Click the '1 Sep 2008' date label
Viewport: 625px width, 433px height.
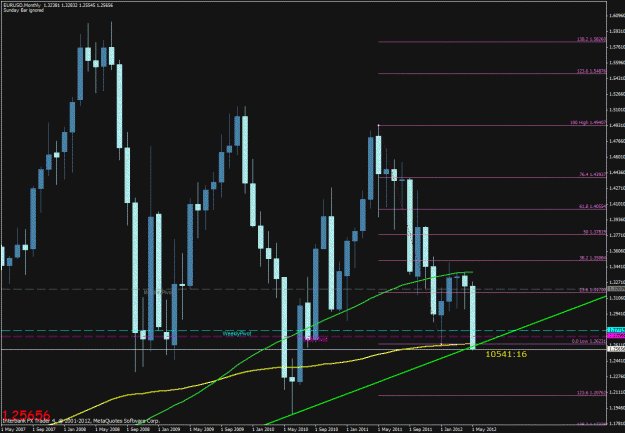click(x=138, y=429)
